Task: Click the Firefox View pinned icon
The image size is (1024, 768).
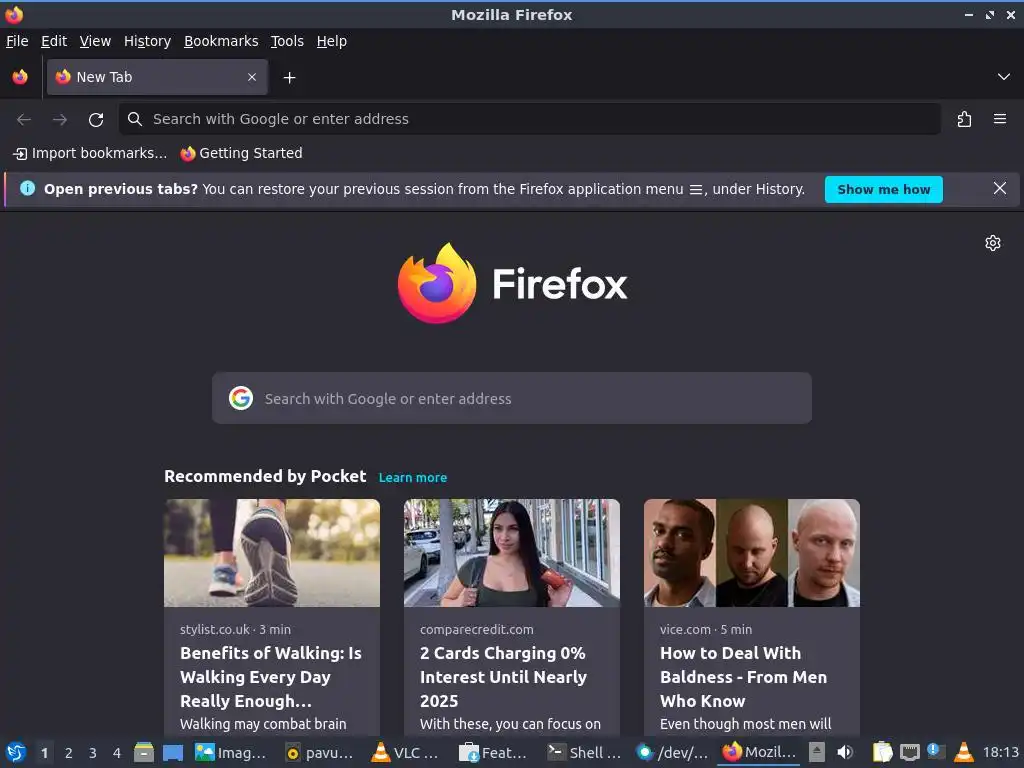Action: [x=20, y=77]
